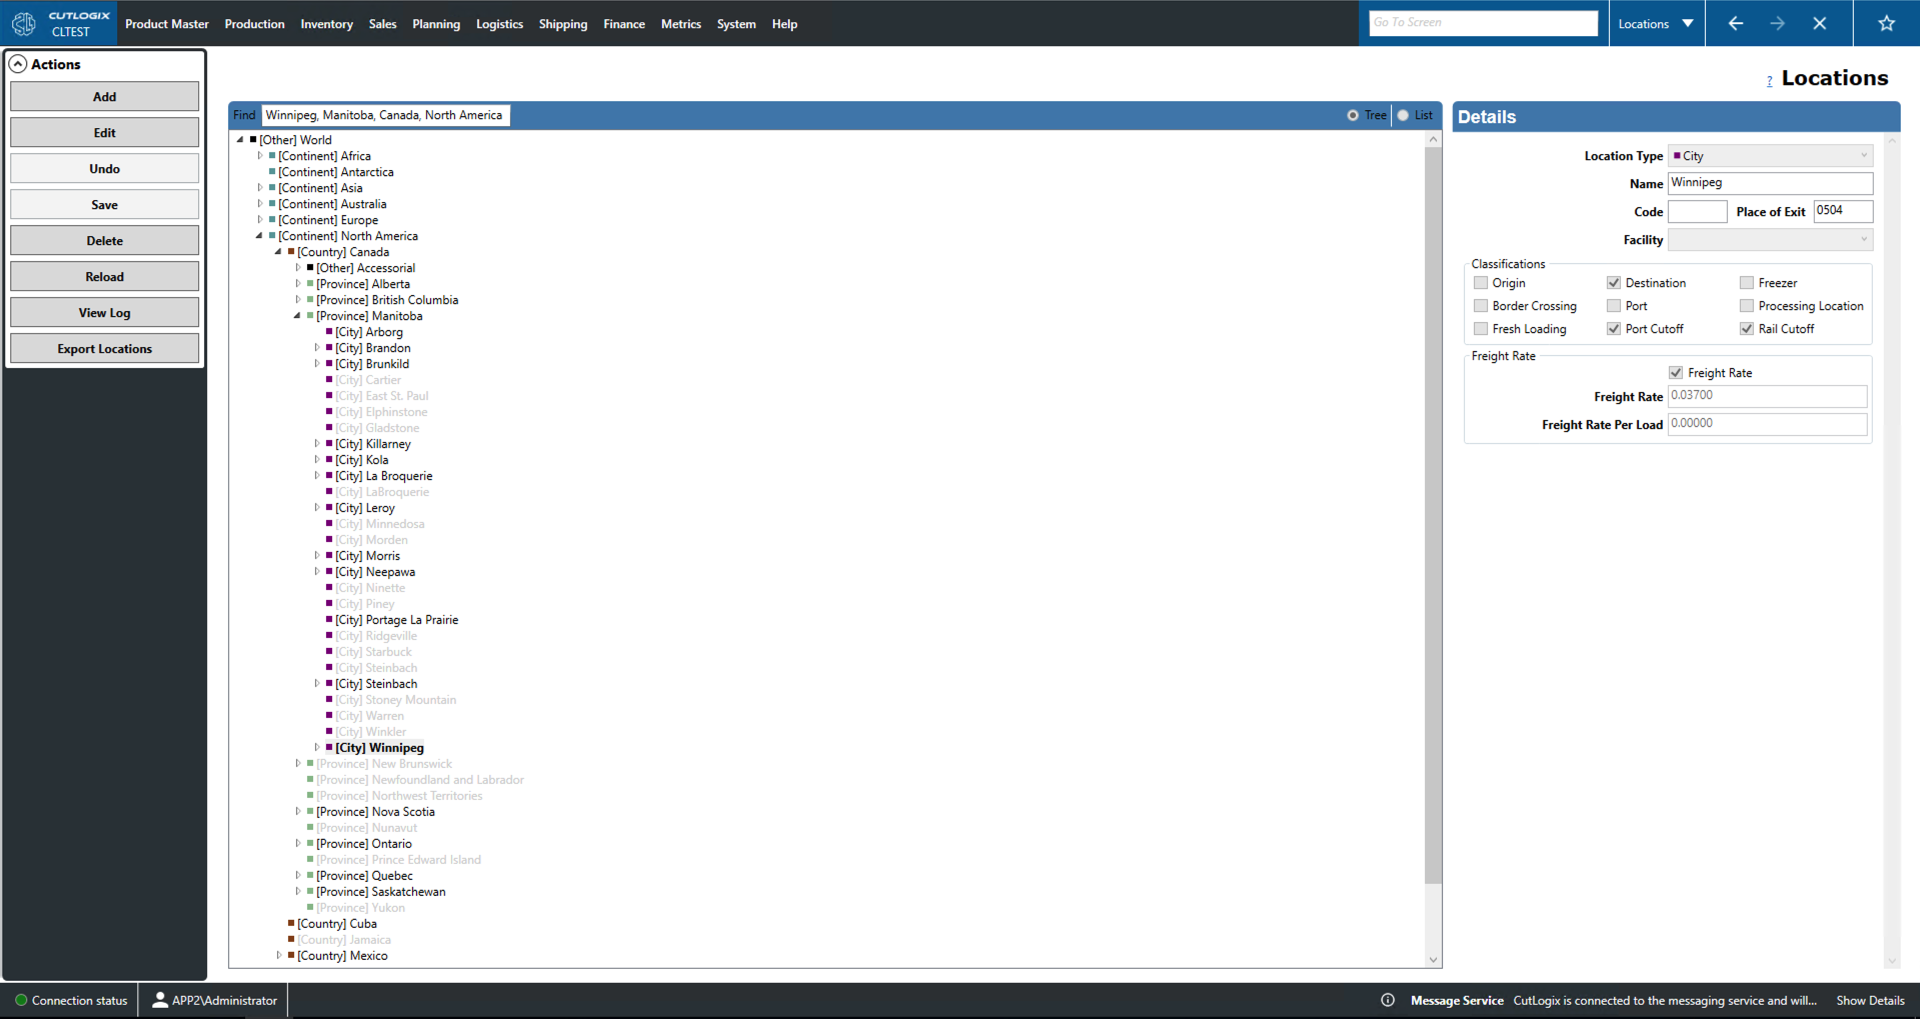
Task: Click the APP2\Administrator user icon
Action: click(x=159, y=999)
